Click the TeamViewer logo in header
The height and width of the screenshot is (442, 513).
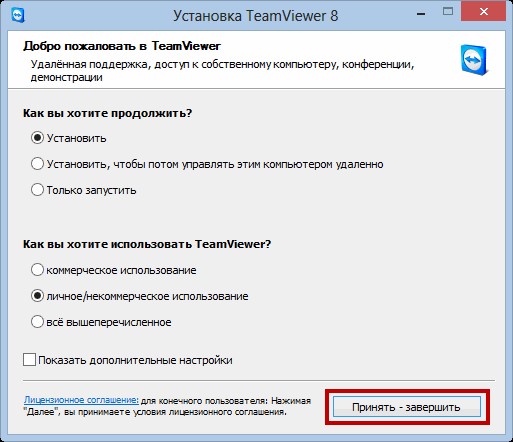(x=474, y=60)
